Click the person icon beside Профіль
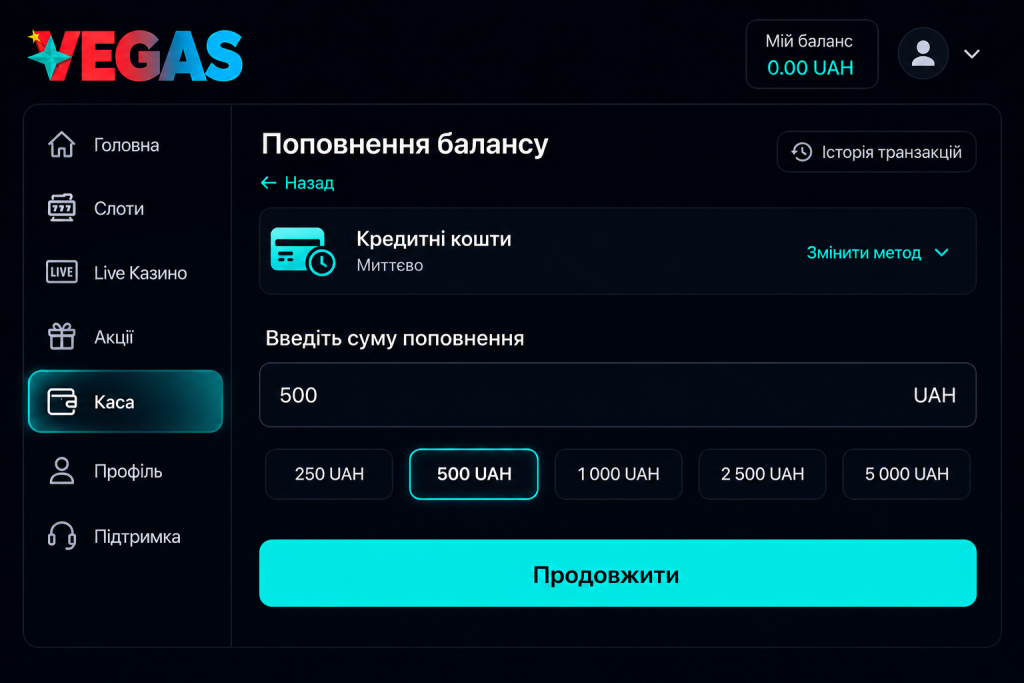Image resolution: width=1024 pixels, height=683 pixels. (62, 470)
